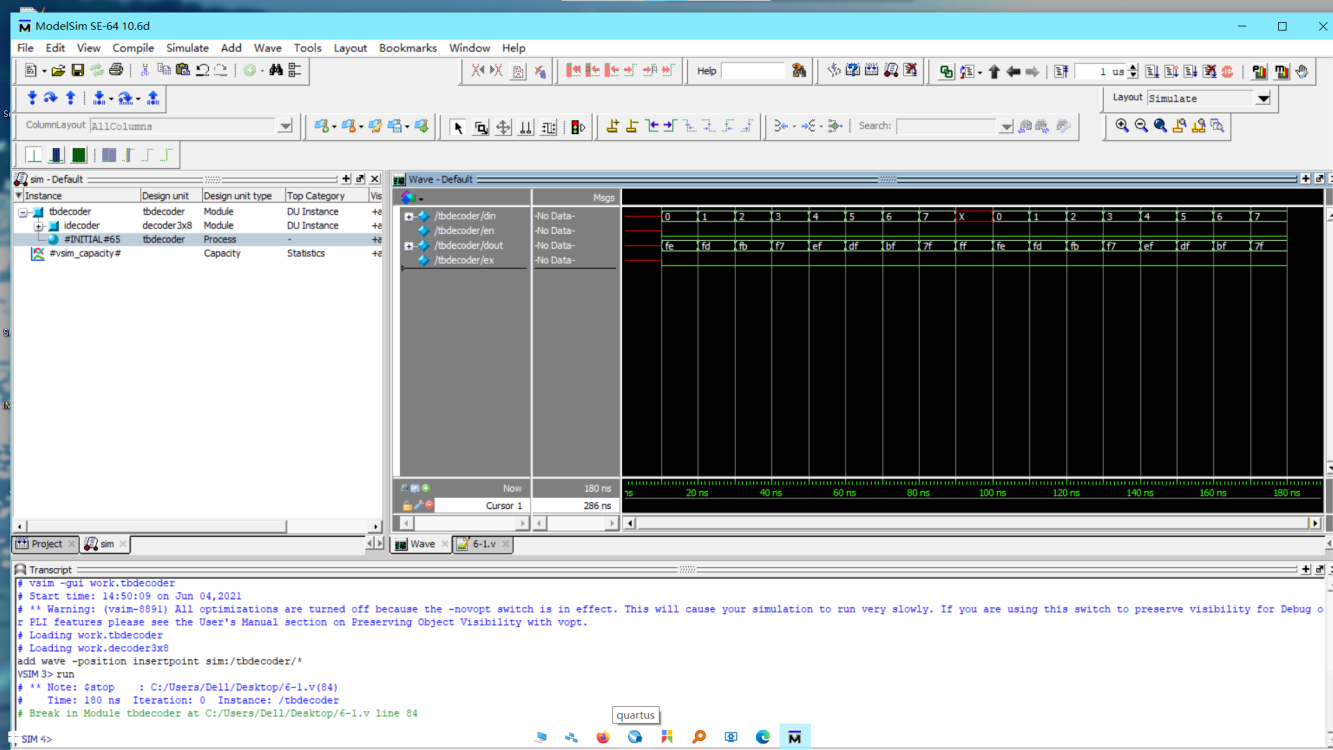Click the Undo icon in the toolbar

[x=202, y=70]
